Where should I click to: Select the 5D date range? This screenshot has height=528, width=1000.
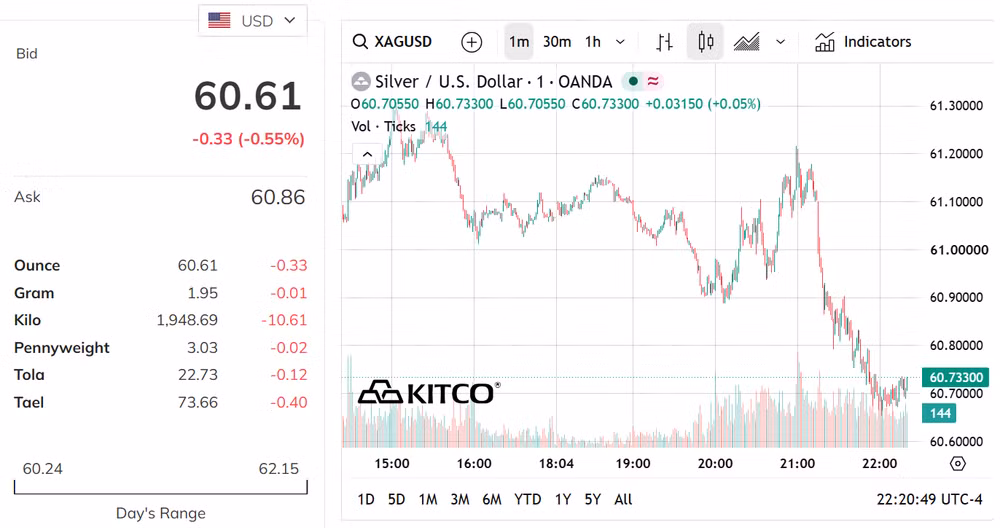pyautogui.click(x=397, y=499)
